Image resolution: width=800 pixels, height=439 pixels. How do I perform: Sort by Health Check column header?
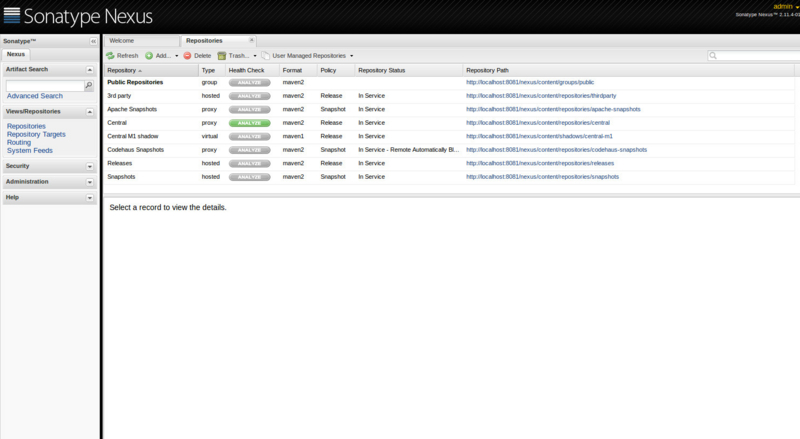[252, 70]
